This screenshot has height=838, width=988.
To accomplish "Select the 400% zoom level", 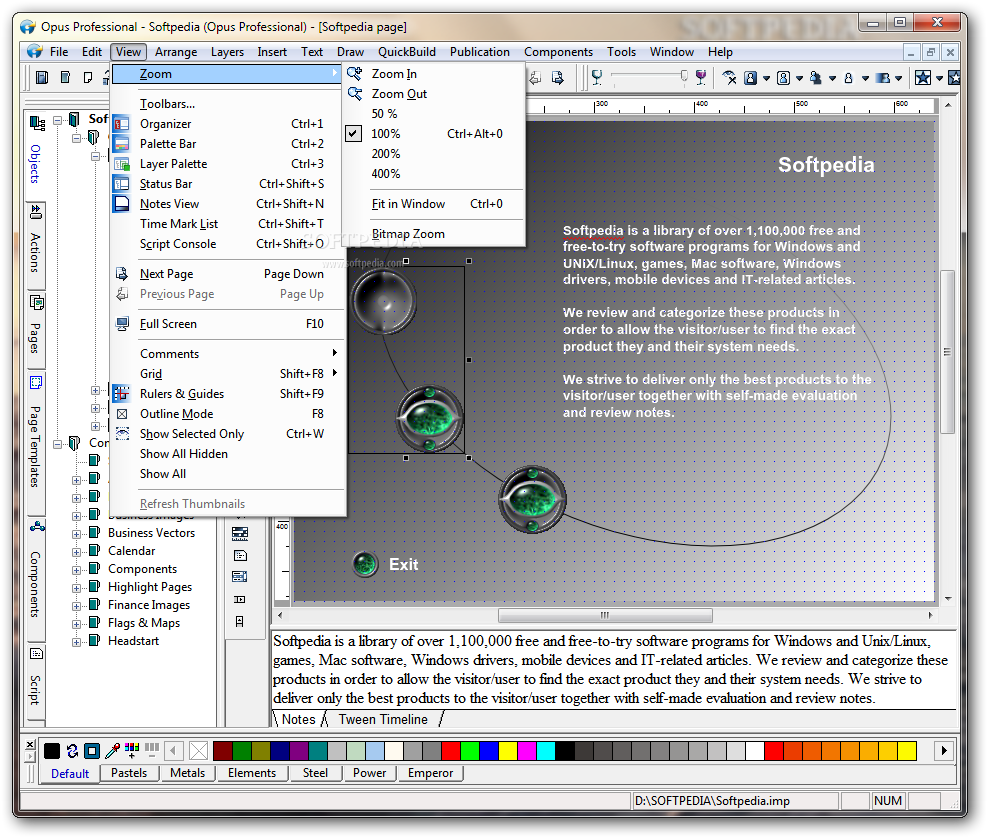I will pos(435,174).
